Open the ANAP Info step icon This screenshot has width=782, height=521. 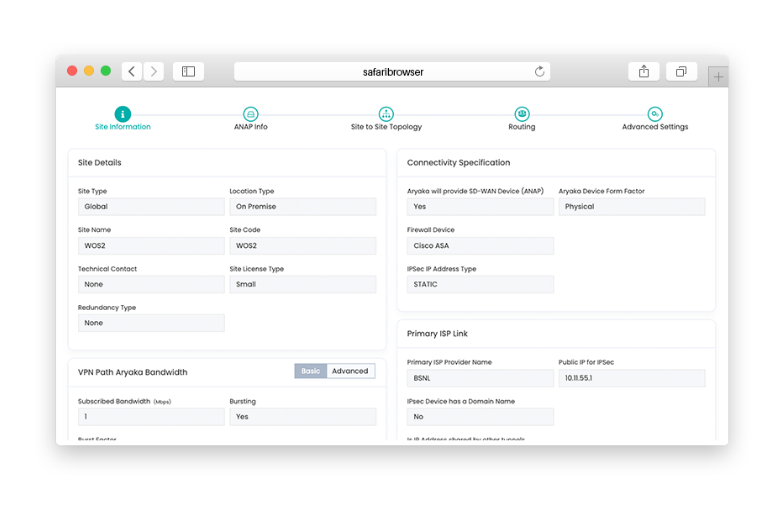coord(250,114)
